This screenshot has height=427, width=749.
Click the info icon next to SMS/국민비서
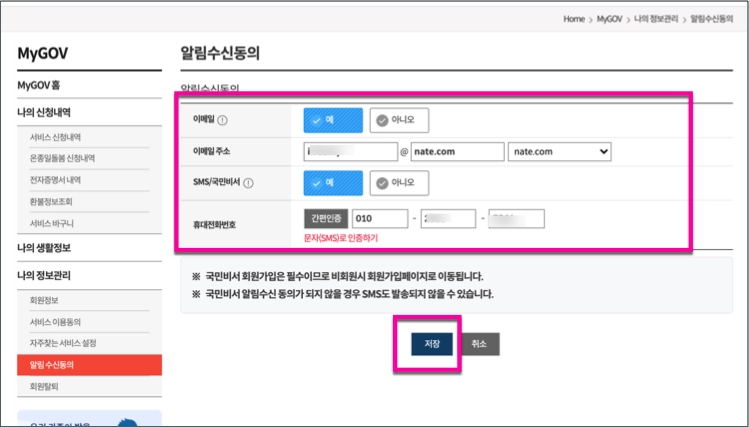248,183
